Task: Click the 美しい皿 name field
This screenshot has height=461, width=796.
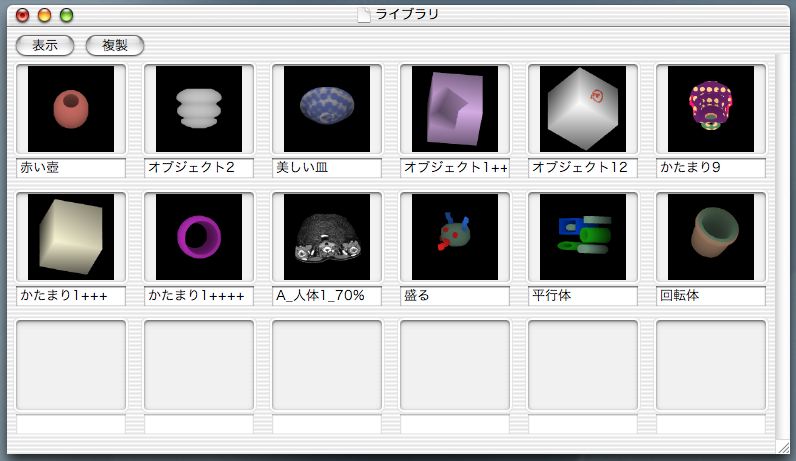Action: [x=327, y=168]
